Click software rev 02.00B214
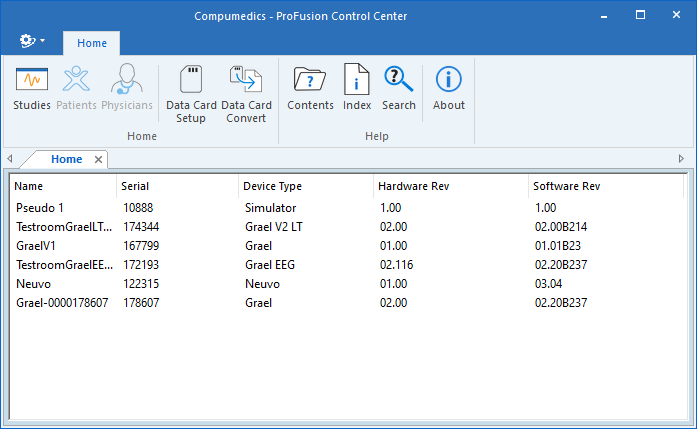This screenshot has height=429, width=697. 561,227
